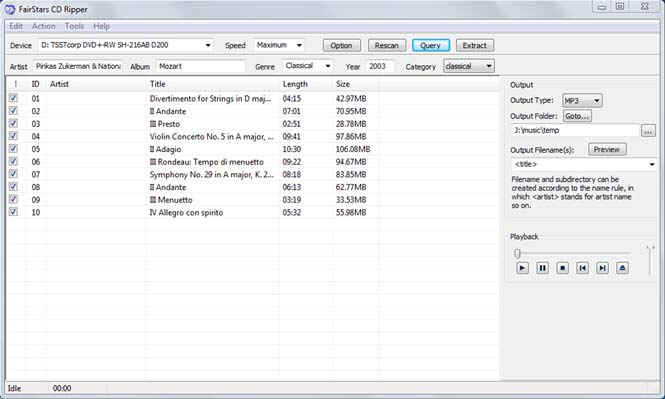The height and width of the screenshot is (399, 665).
Task: Click the Rescan button
Action: click(x=387, y=45)
